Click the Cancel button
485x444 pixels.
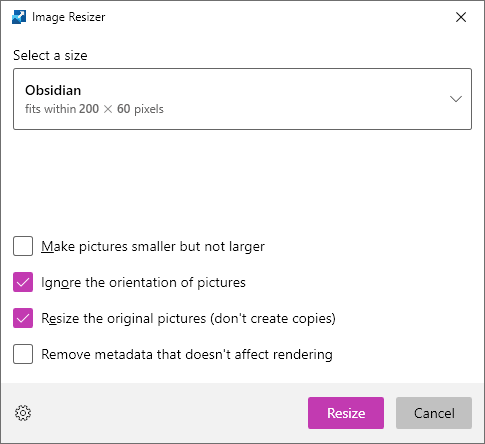tap(434, 413)
